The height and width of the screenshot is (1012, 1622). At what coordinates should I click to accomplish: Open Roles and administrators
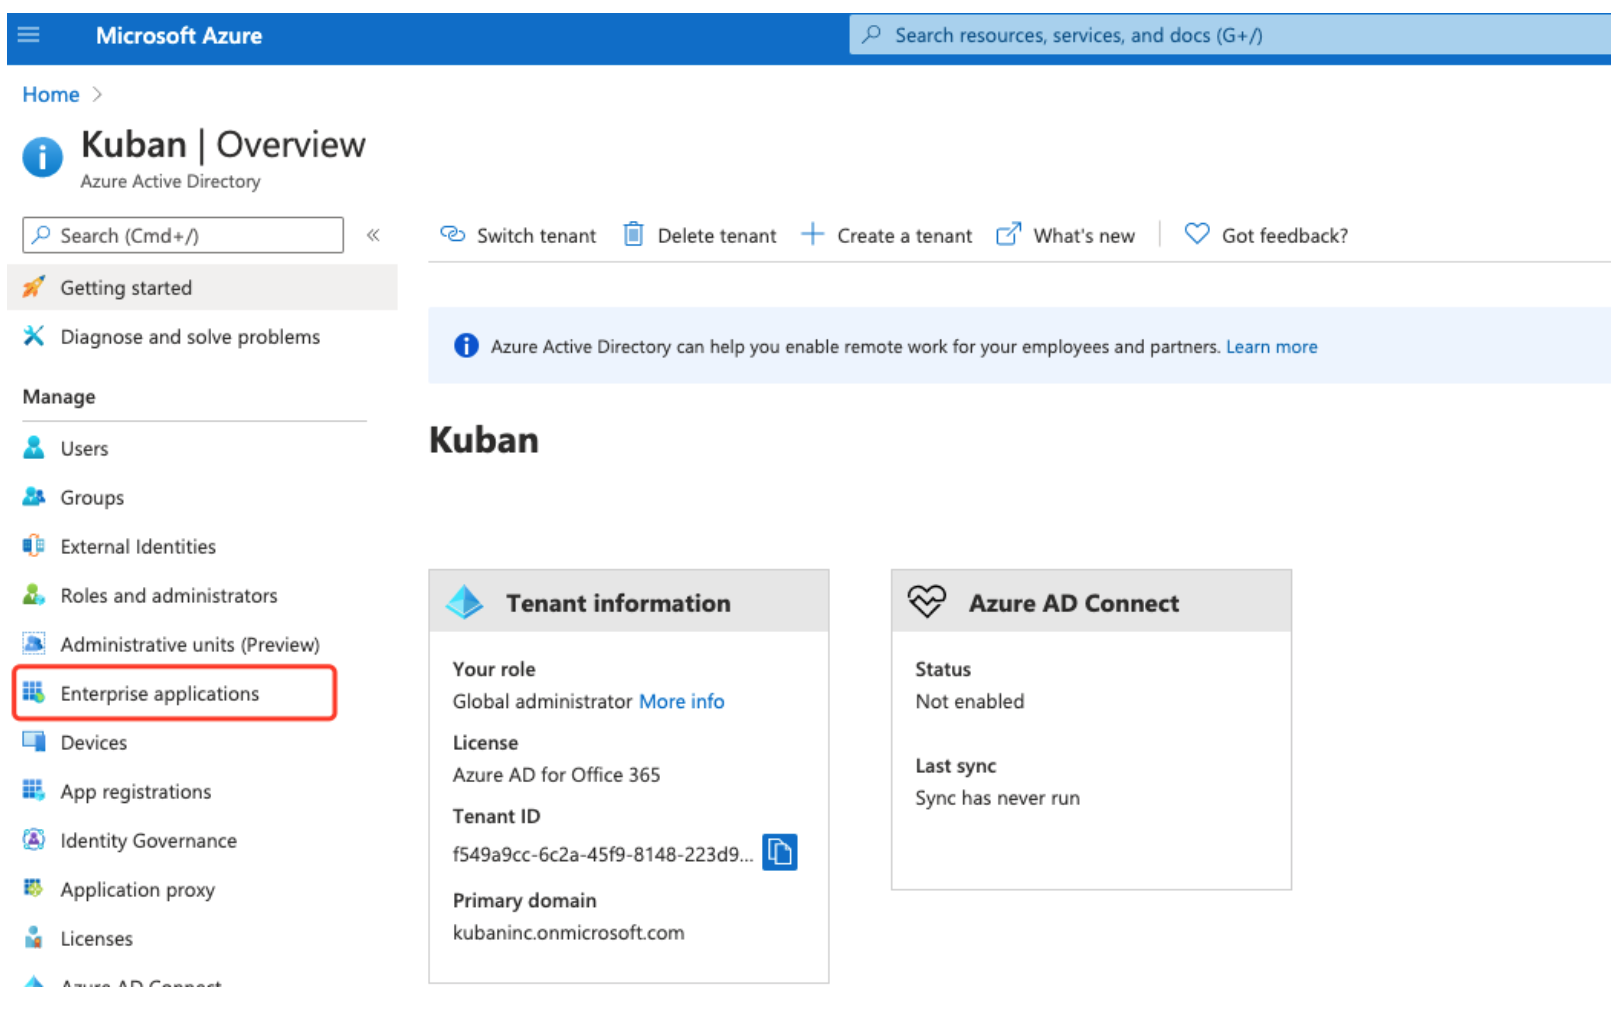tap(169, 596)
